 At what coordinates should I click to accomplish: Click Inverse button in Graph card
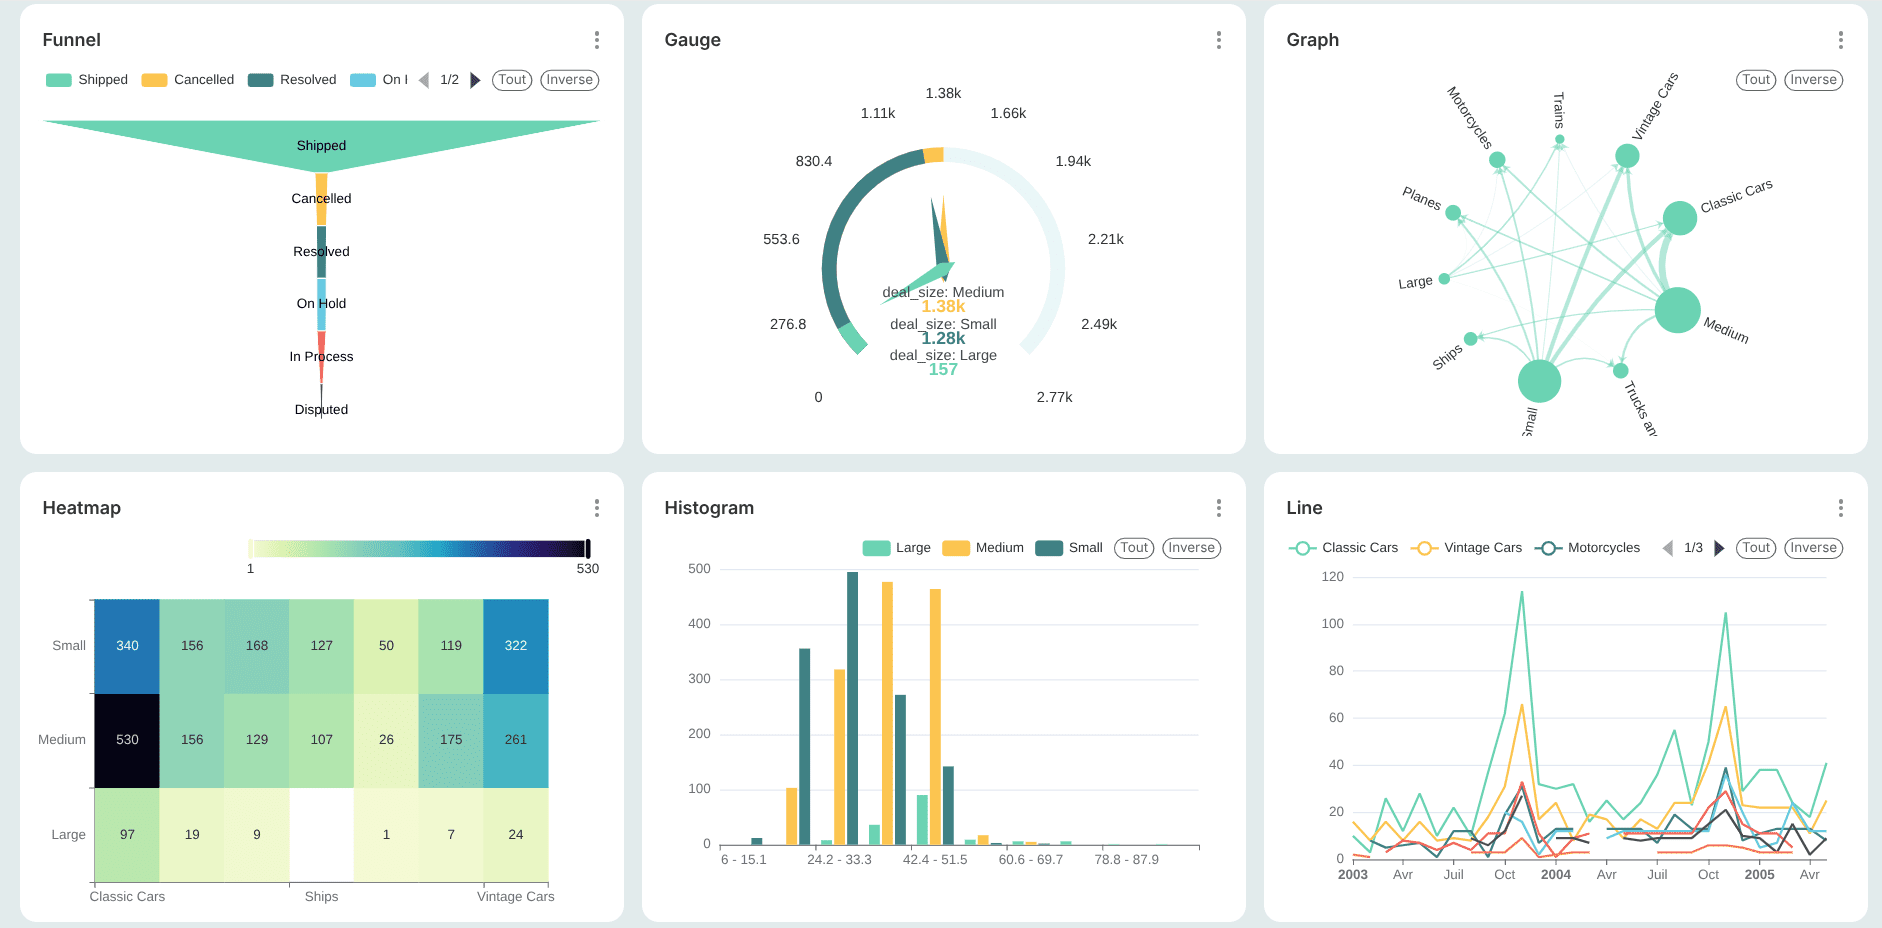point(1814,80)
